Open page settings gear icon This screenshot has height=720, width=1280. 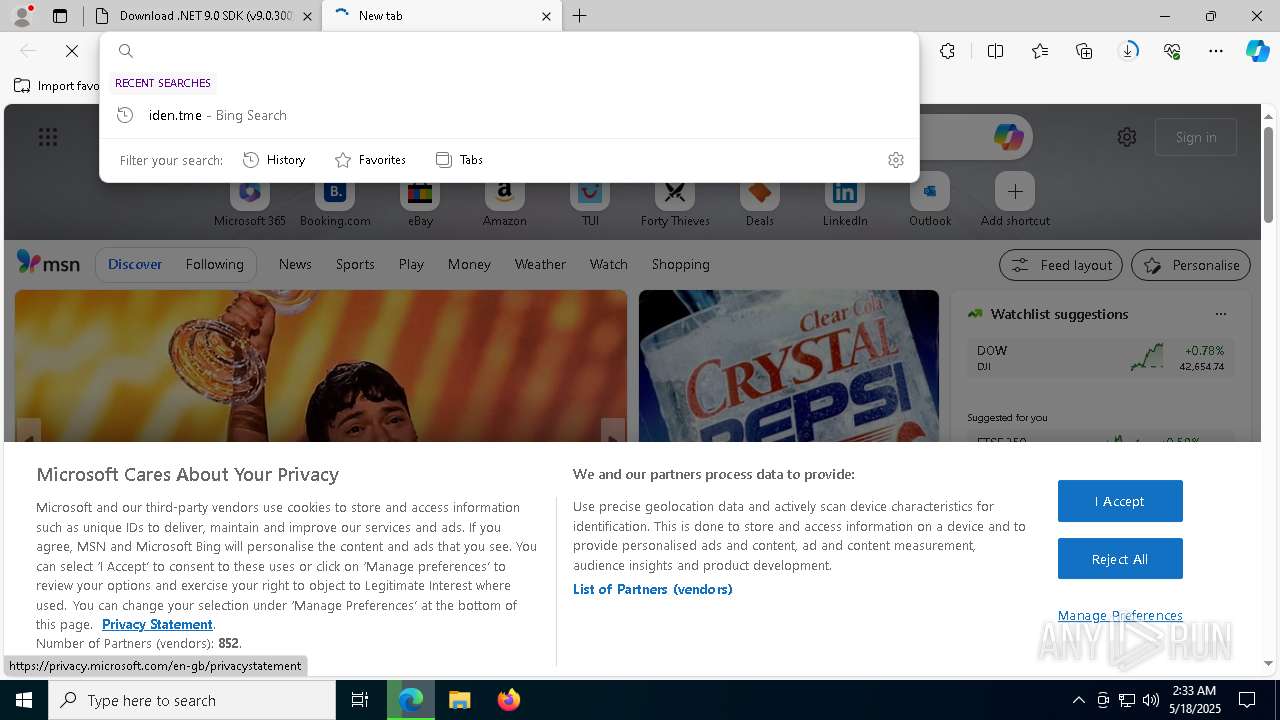point(1127,137)
